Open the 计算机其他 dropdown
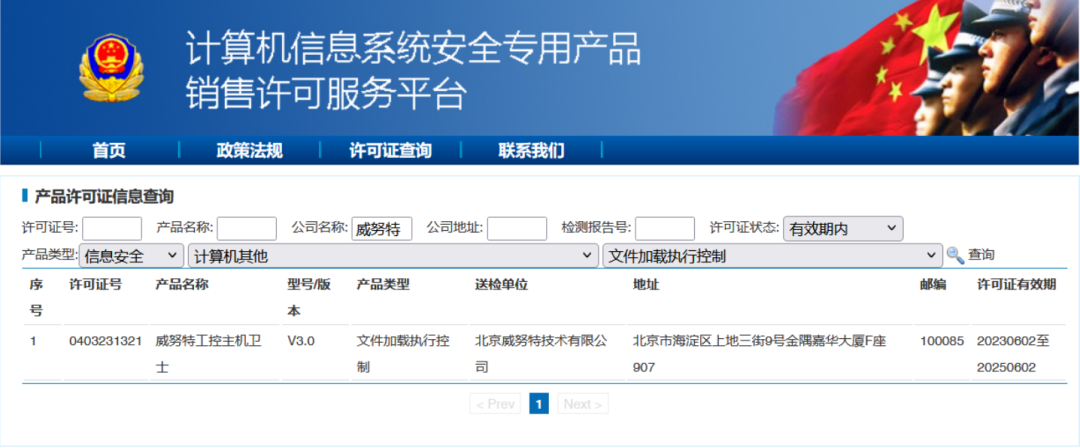 point(393,256)
